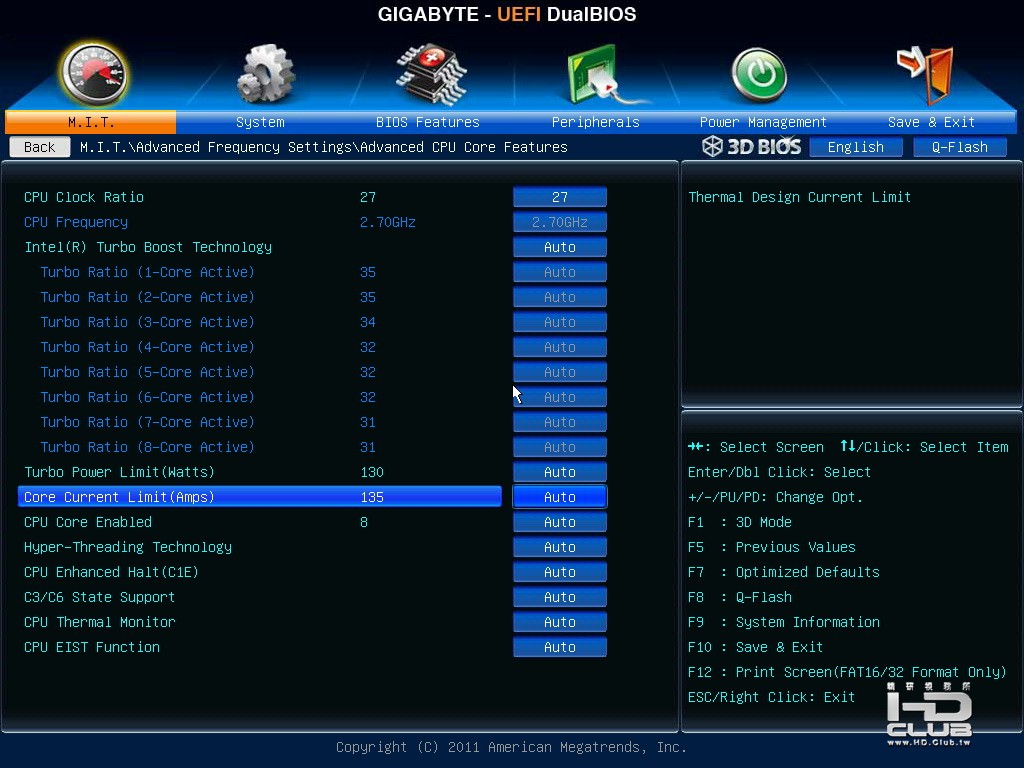Select CPU EIST Function label
The image size is (1024, 768).
pyautogui.click(x=91, y=647)
